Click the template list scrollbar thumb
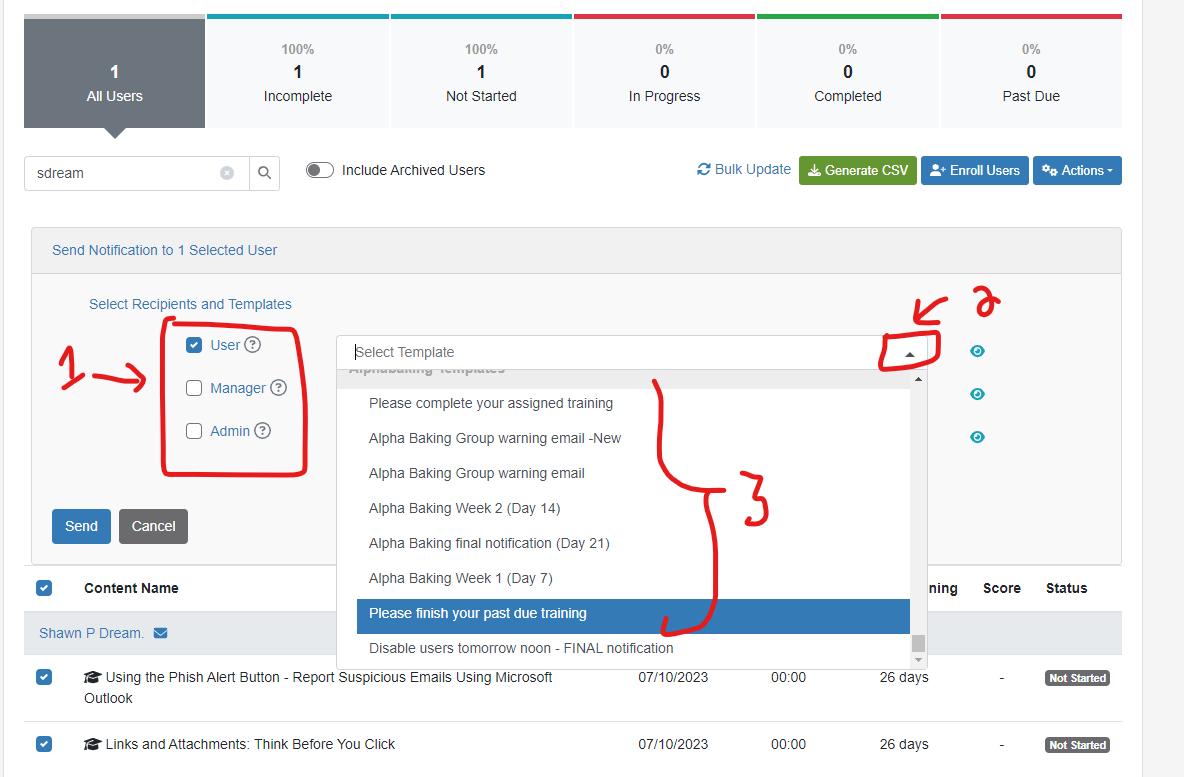This screenshot has width=1184, height=777. point(918,643)
